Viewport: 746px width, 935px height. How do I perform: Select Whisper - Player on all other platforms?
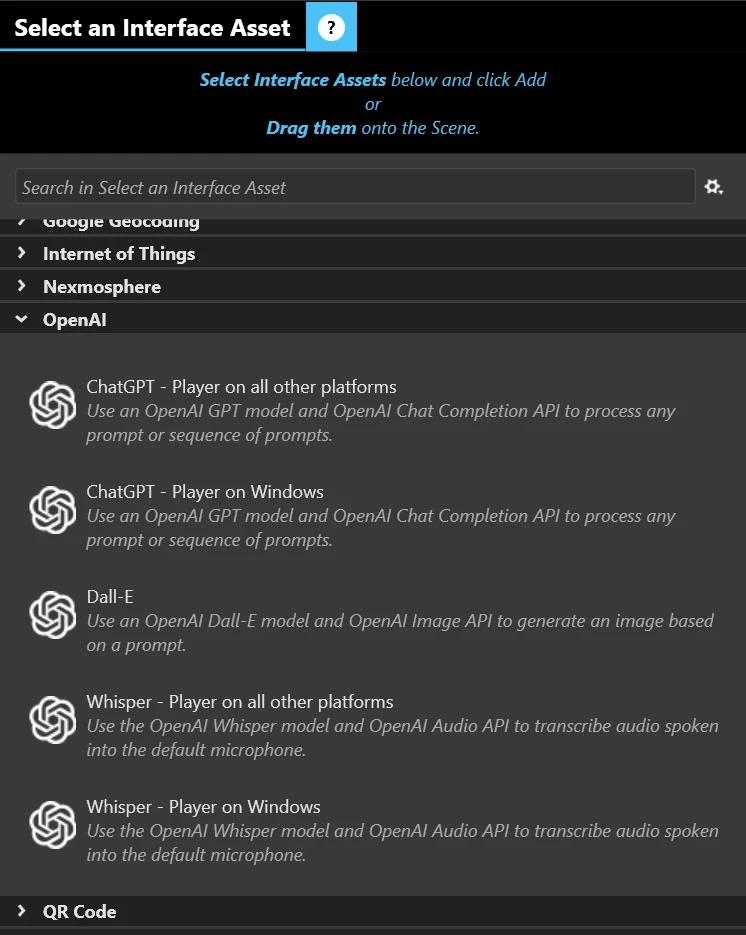[240, 702]
